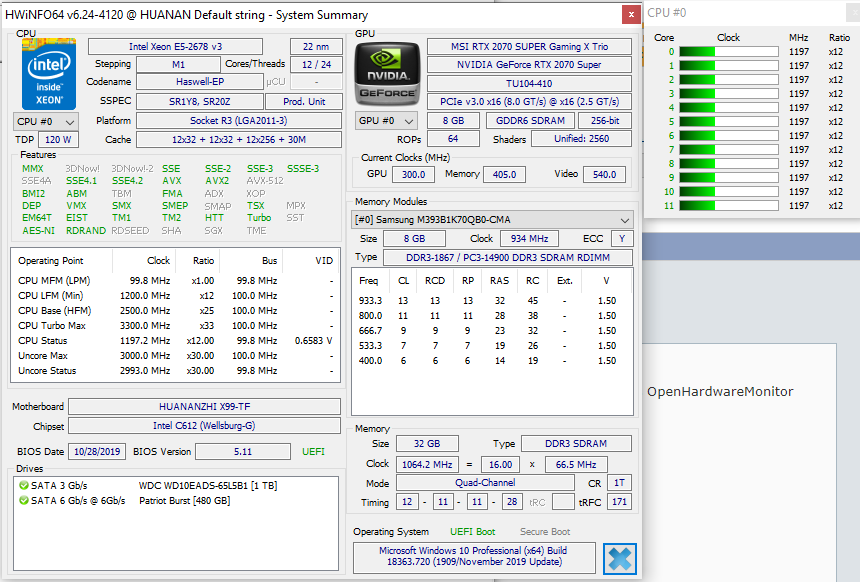Click the module clock 934 MHz field
This screenshot has width=860, height=582.
tap(529, 239)
